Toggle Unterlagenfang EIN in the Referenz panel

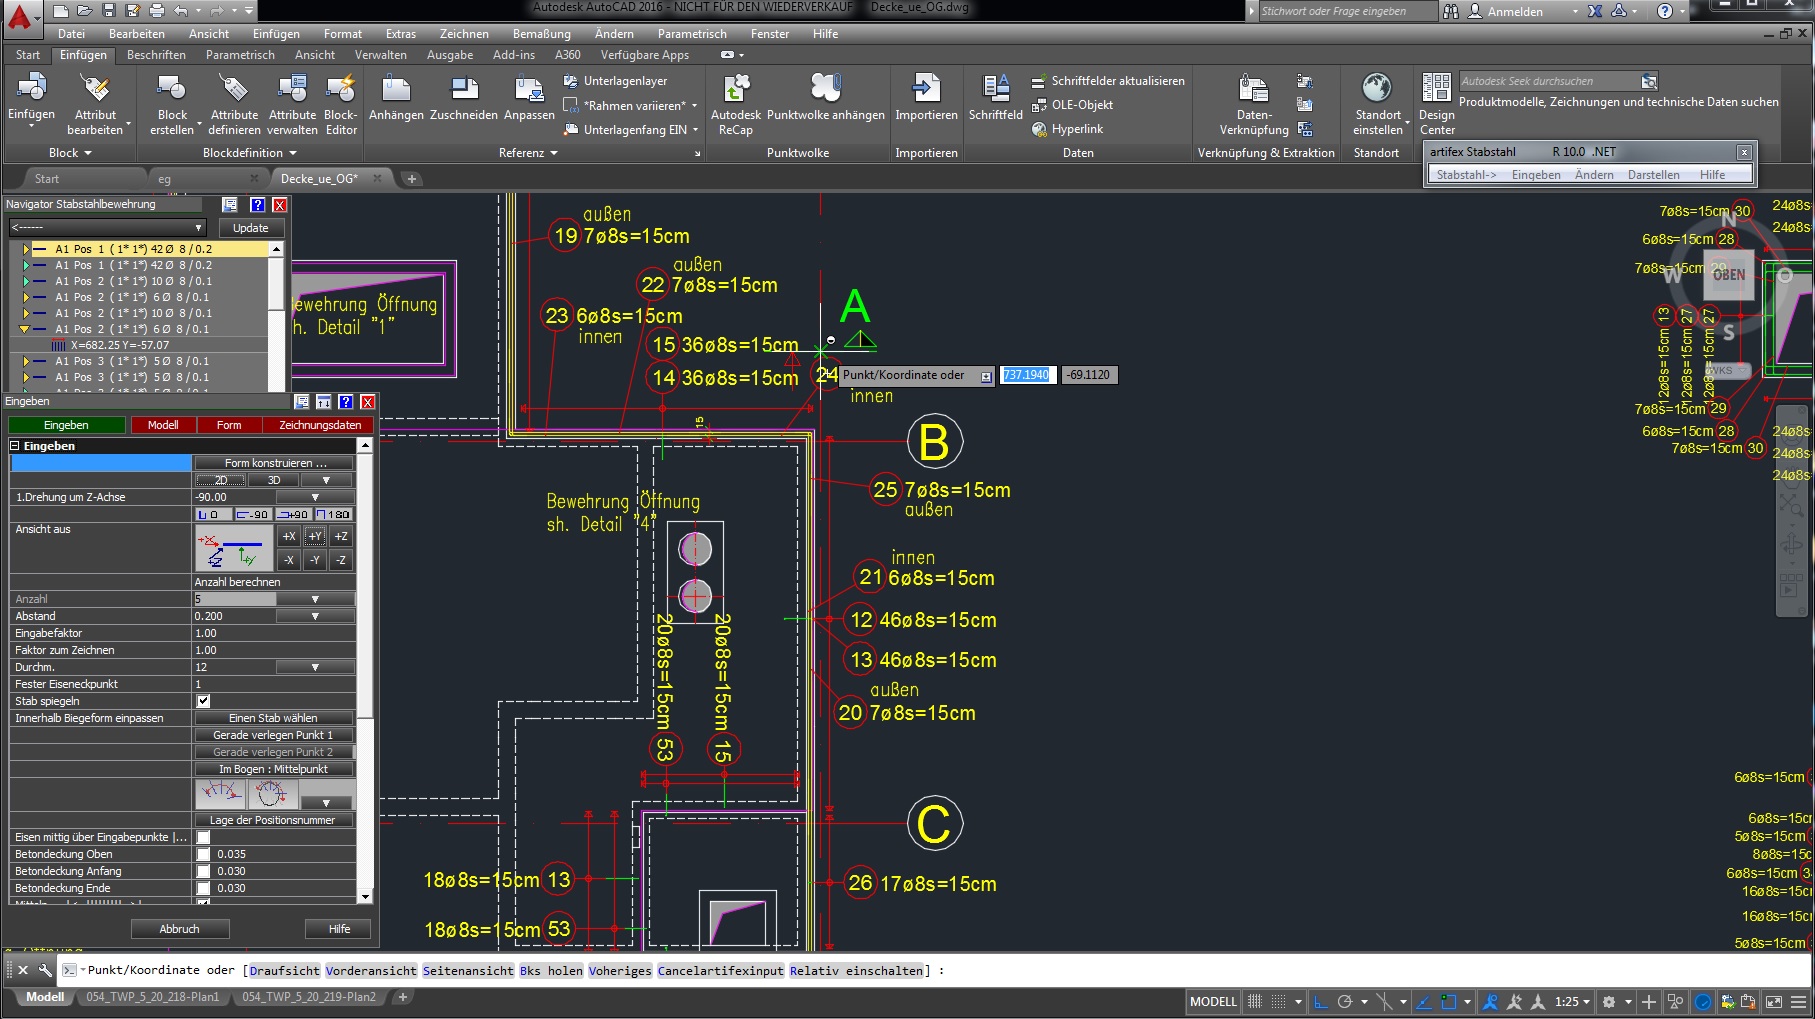[x=628, y=129]
